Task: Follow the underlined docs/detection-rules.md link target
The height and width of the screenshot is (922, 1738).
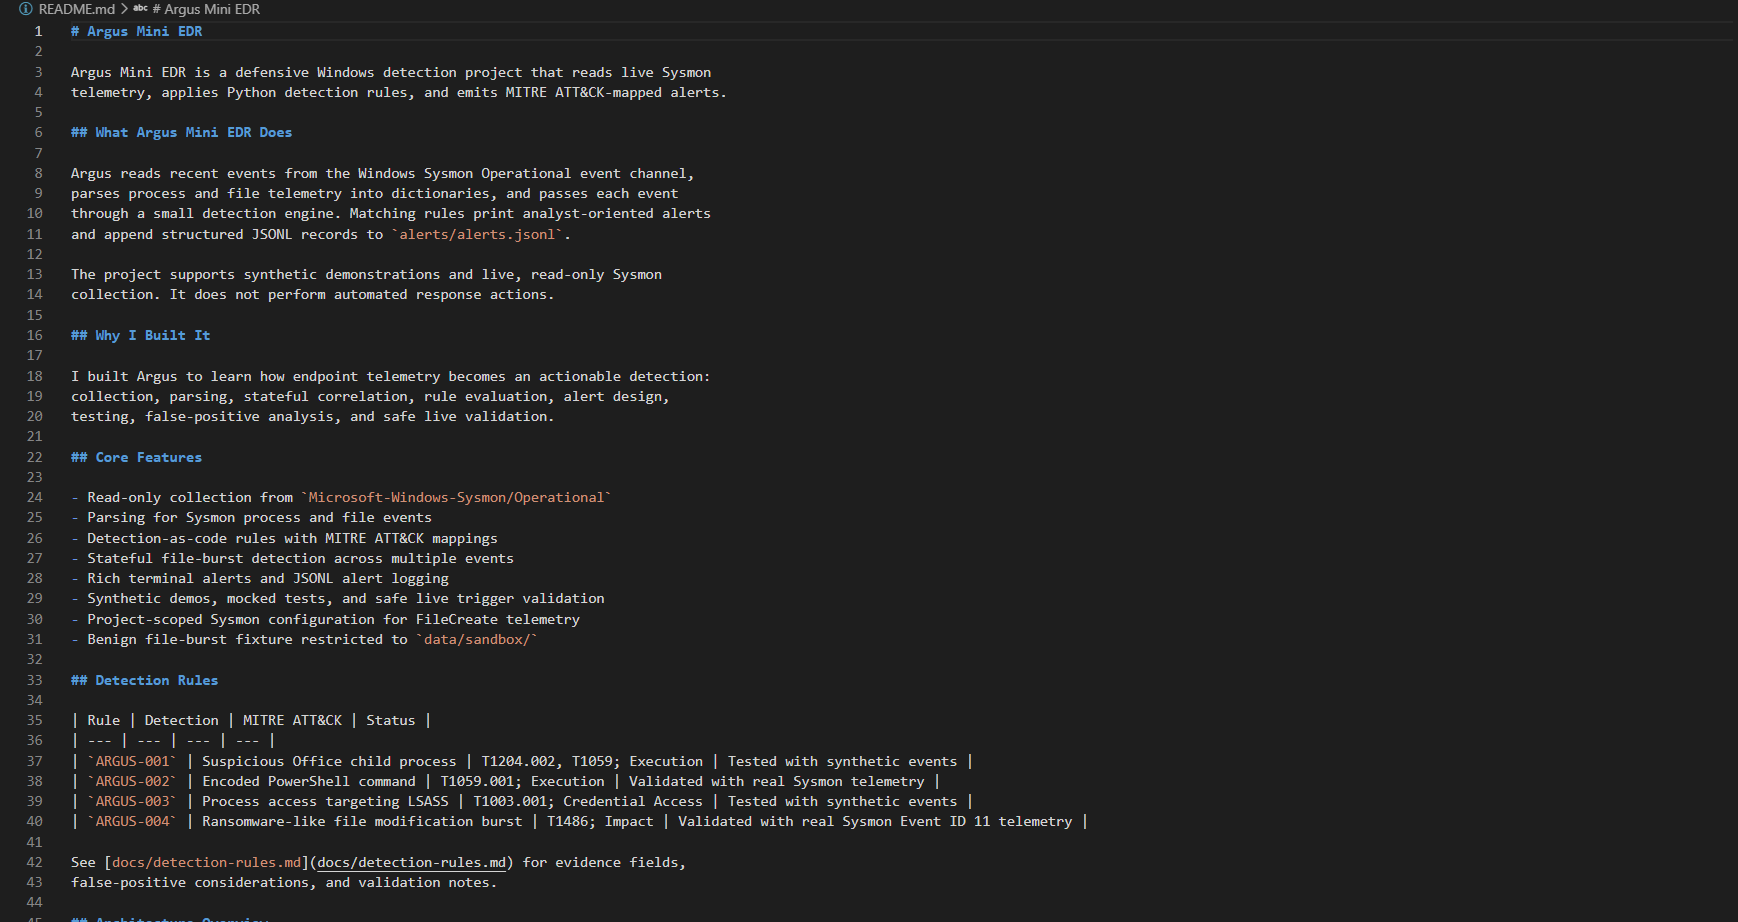Action: (411, 862)
